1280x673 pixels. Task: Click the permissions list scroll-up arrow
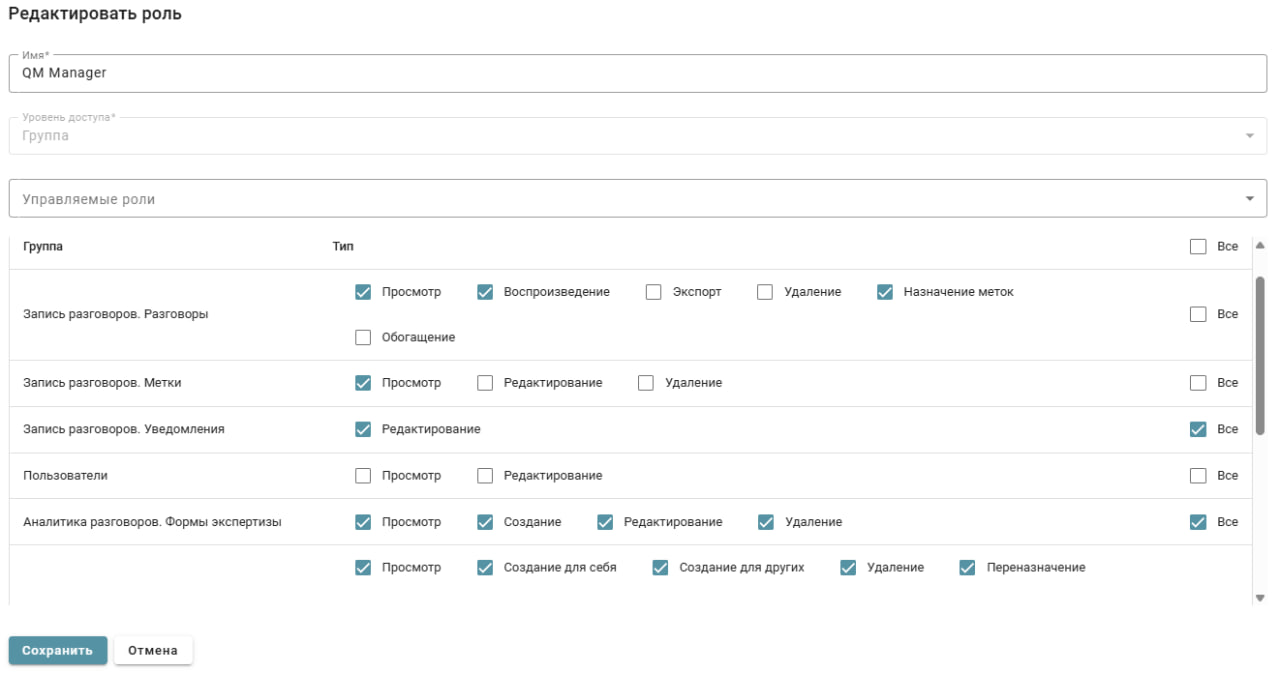(1259, 245)
